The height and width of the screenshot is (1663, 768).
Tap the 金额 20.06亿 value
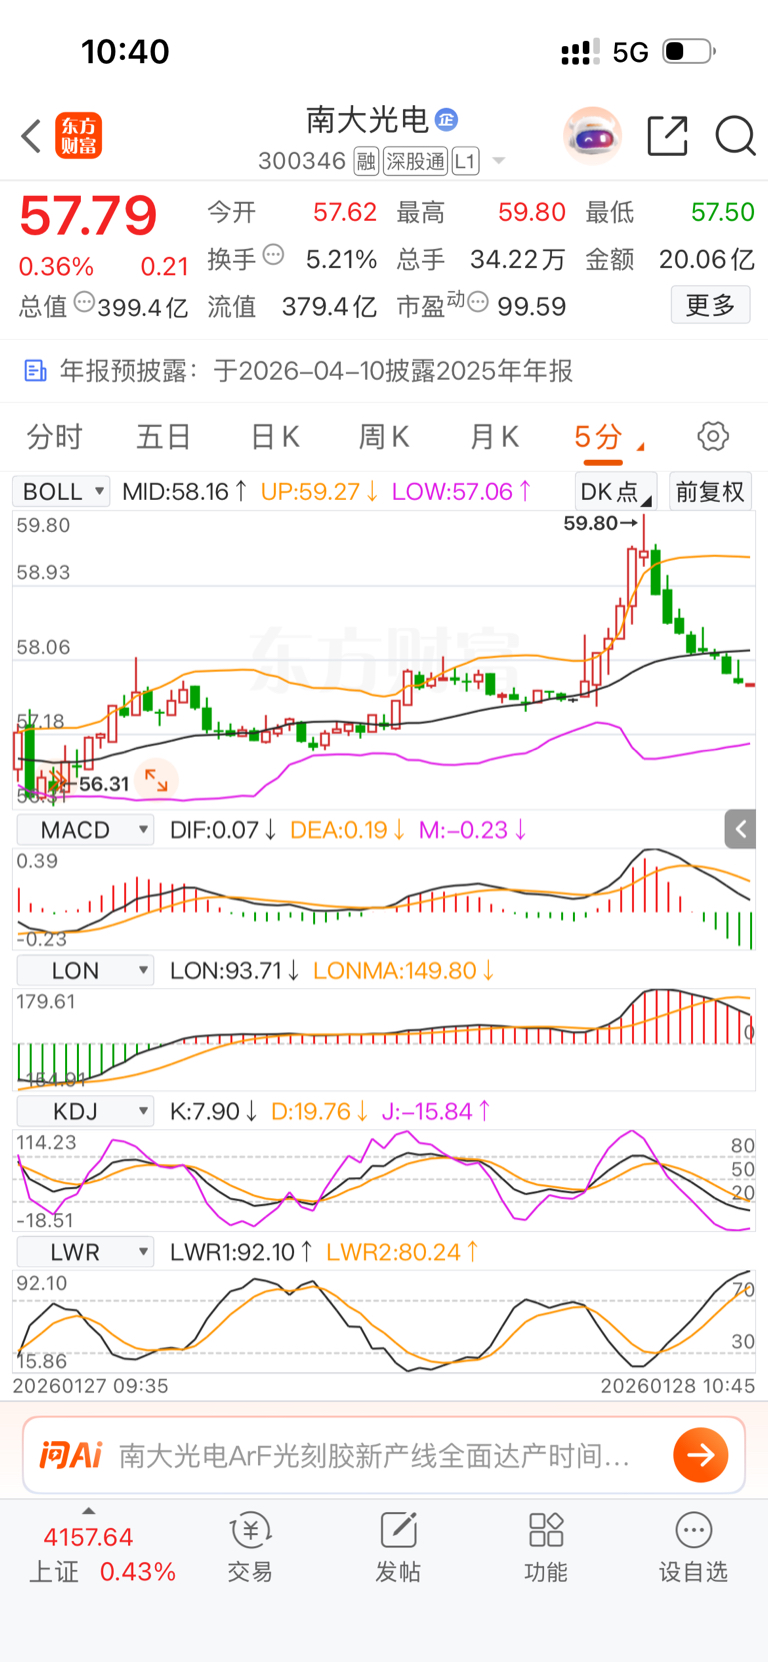point(706,260)
